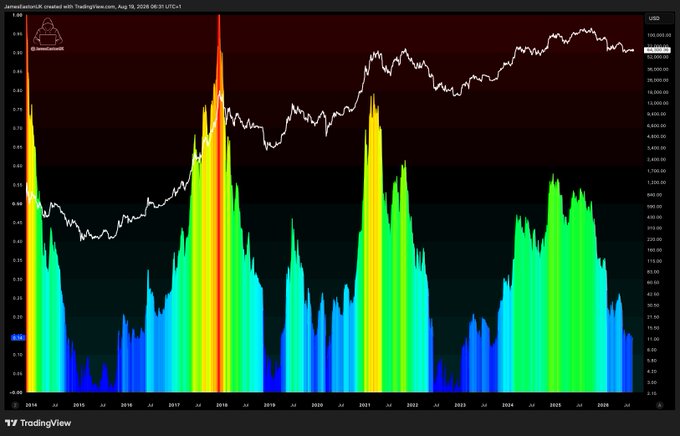Click the 4,800.00 price axis label

point(658,136)
